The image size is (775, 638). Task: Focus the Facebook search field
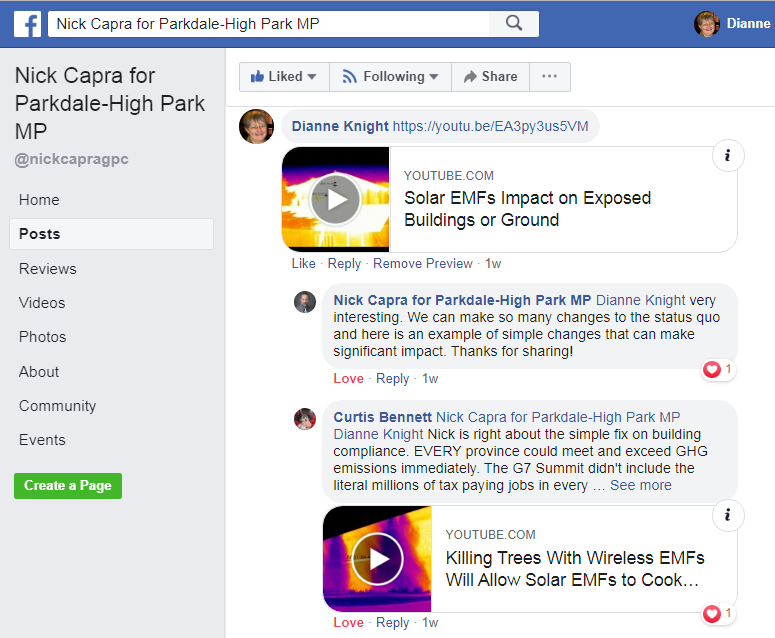click(268, 24)
